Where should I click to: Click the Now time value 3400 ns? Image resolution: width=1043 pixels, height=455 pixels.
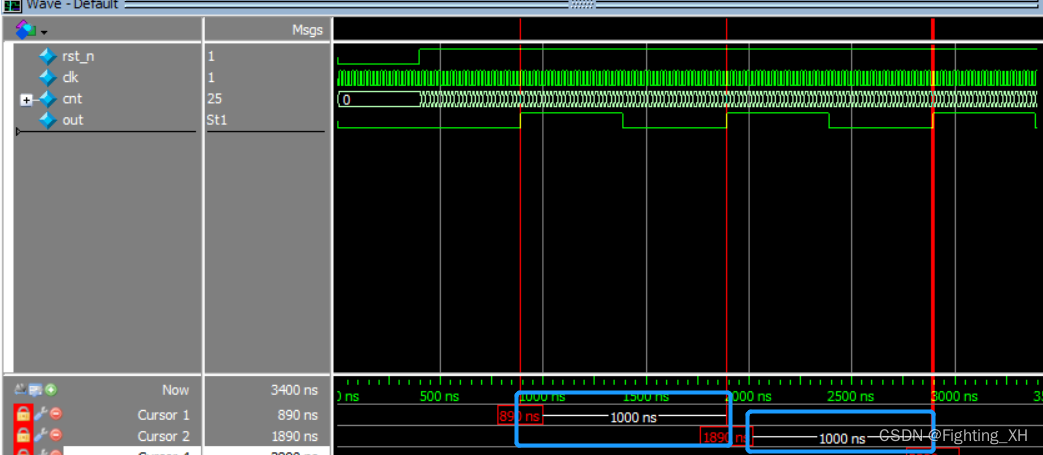coord(295,390)
